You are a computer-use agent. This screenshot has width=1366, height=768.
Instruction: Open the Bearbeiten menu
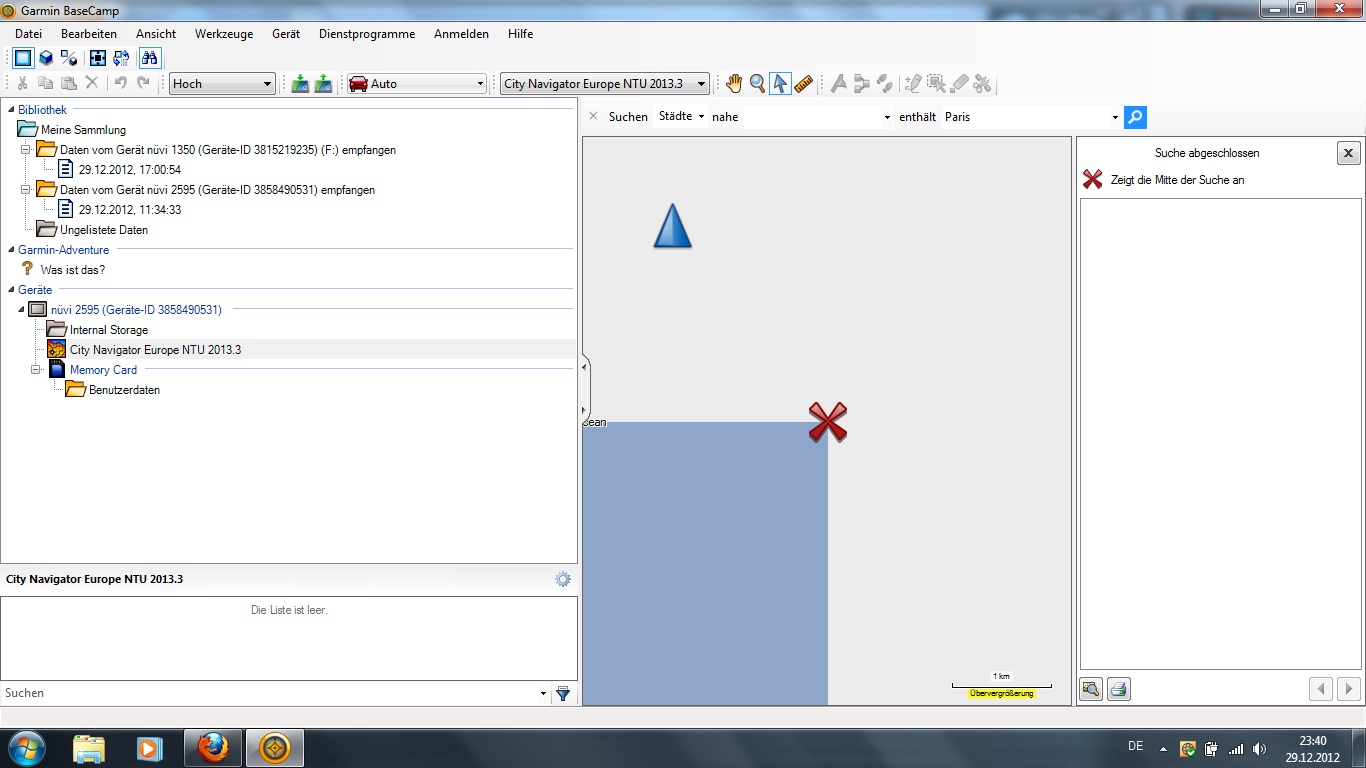[x=89, y=34]
